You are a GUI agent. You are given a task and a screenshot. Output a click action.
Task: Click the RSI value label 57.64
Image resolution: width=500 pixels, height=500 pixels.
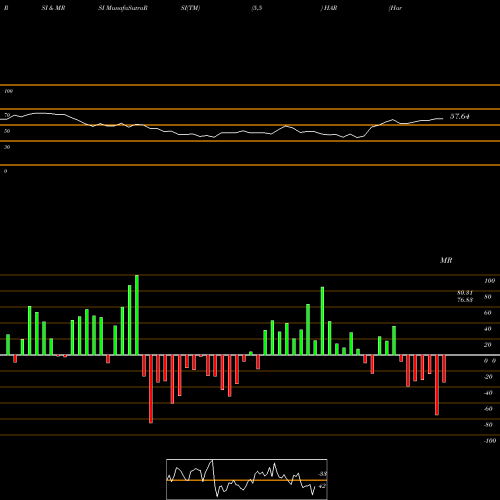pos(460,116)
